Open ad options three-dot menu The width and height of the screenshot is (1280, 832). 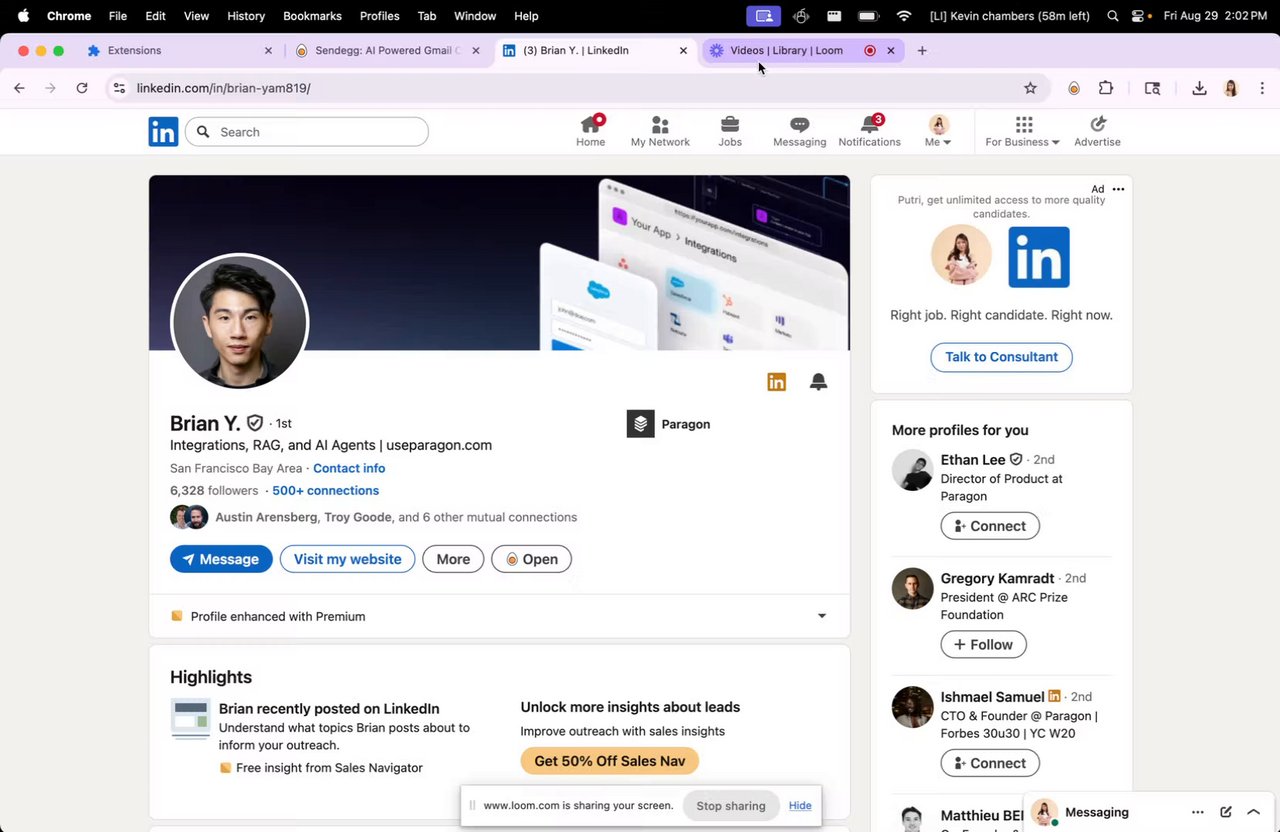pyautogui.click(x=1118, y=189)
